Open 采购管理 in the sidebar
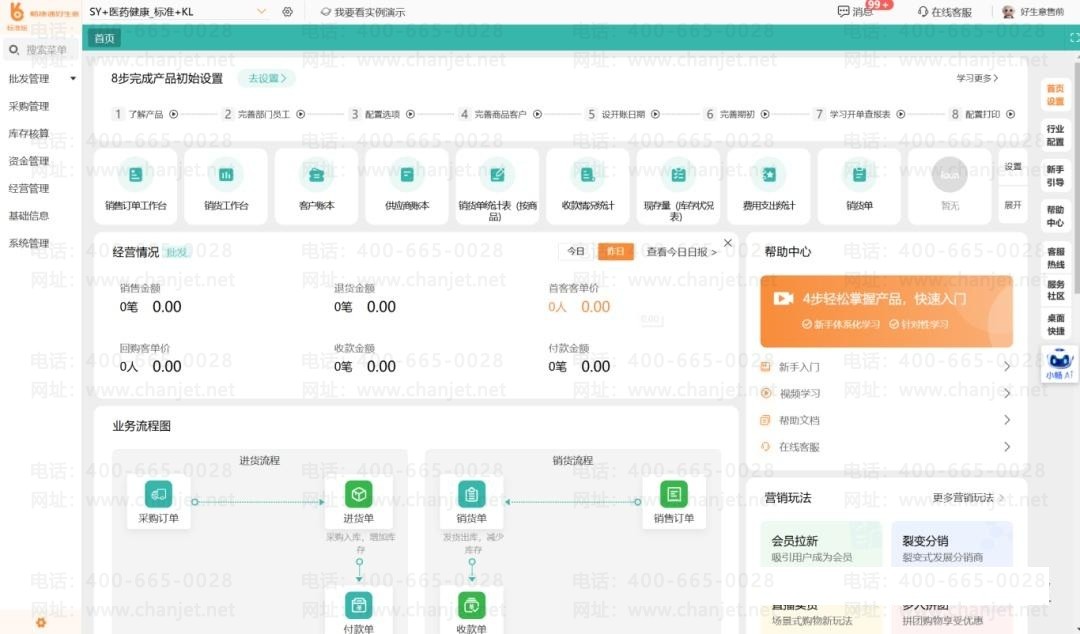This screenshot has width=1080, height=634. point(29,106)
